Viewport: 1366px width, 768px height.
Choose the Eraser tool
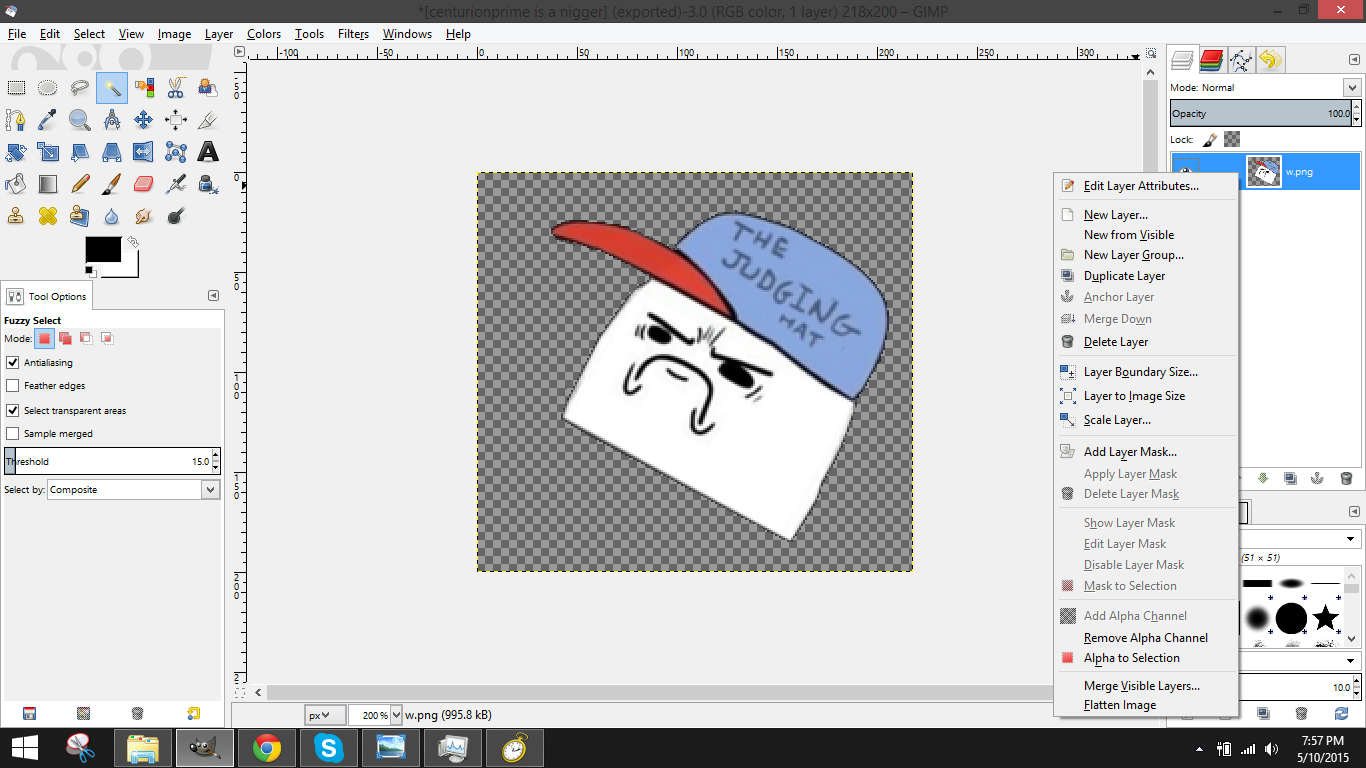pos(143,184)
